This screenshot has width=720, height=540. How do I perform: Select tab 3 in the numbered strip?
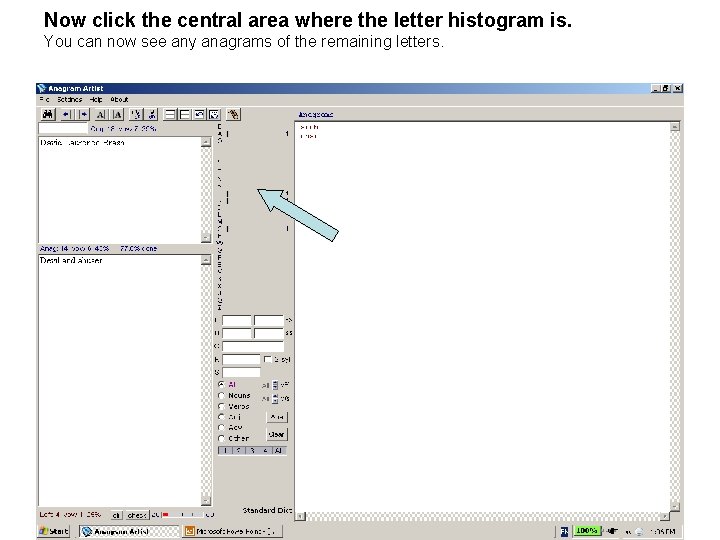pyautogui.click(x=252, y=450)
